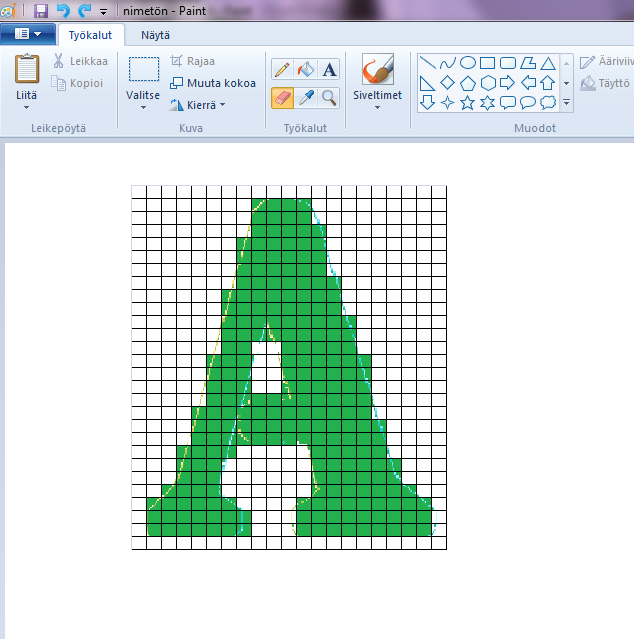Screen dimensions: 634x639
Task: Click the Valitse selection rectangle icon
Action: pyautogui.click(x=143, y=69)
